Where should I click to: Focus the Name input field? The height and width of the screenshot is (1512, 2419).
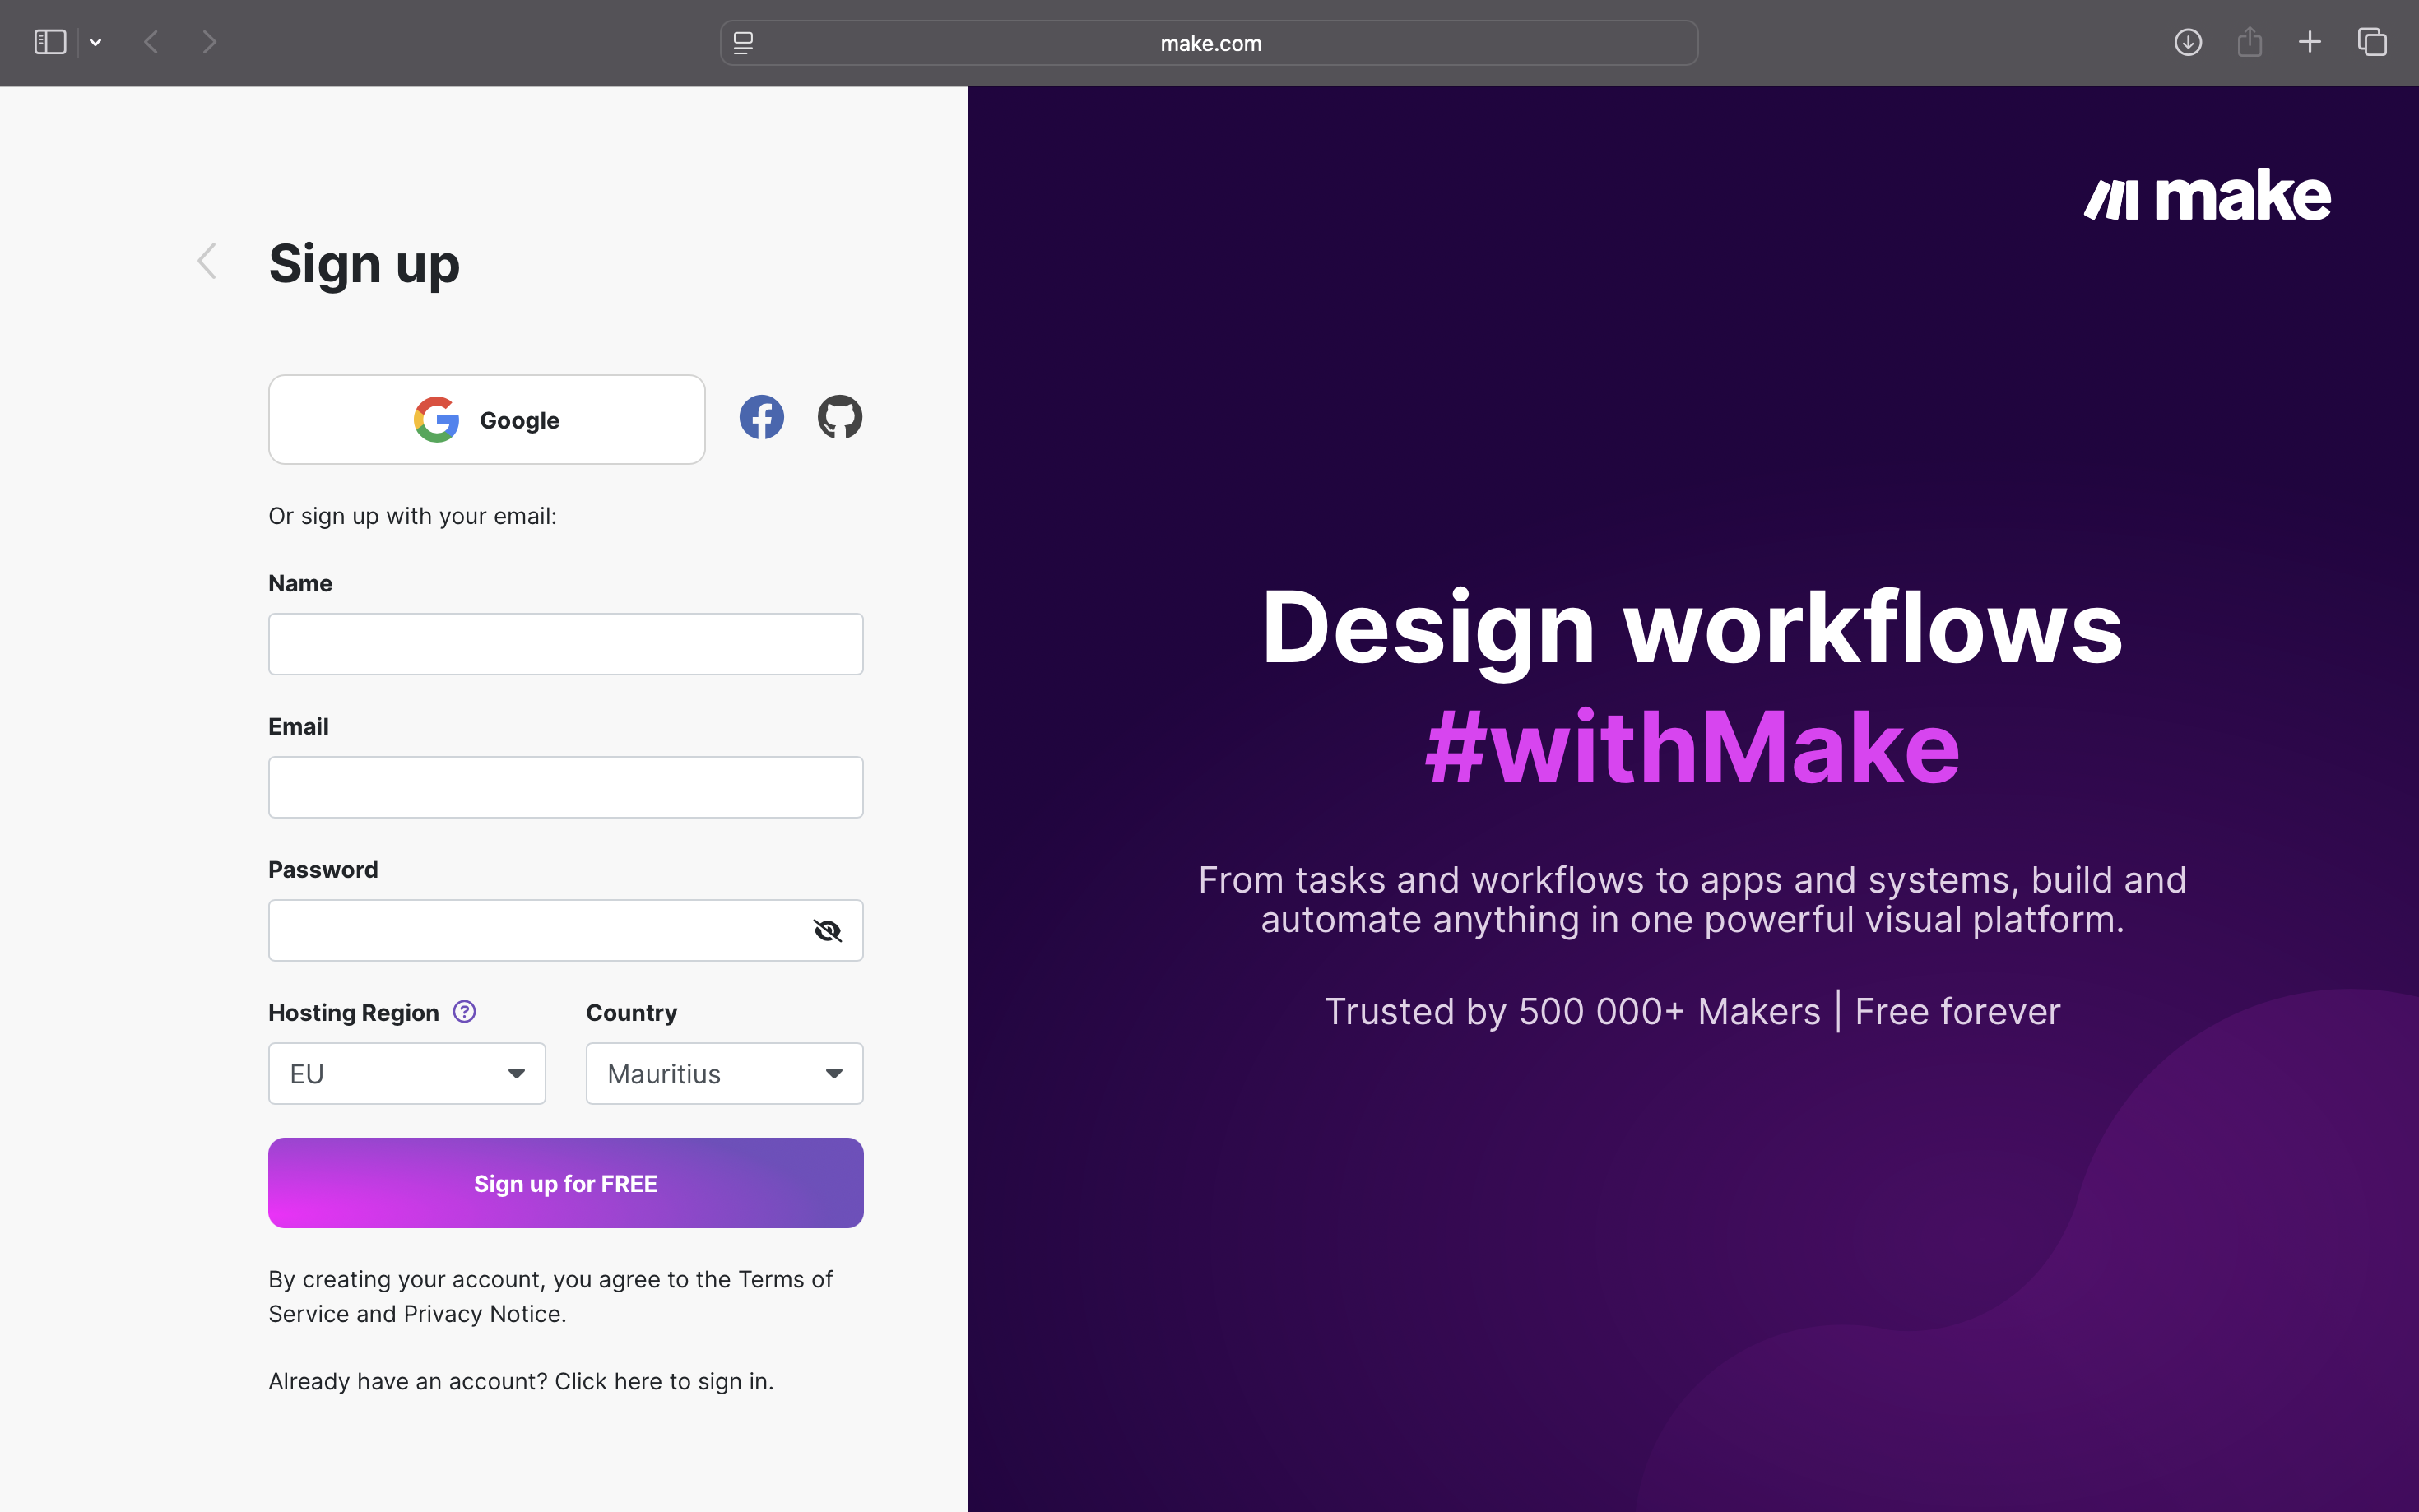pyautogui.click(x=566, y=644)
